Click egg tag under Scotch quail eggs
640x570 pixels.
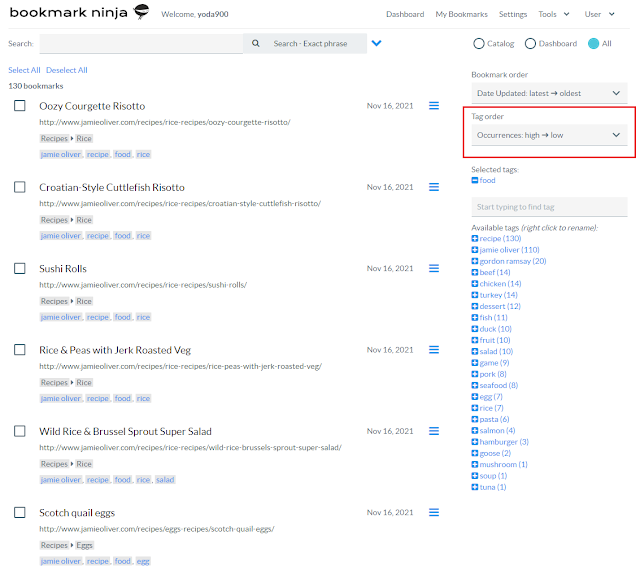(143, 561)
